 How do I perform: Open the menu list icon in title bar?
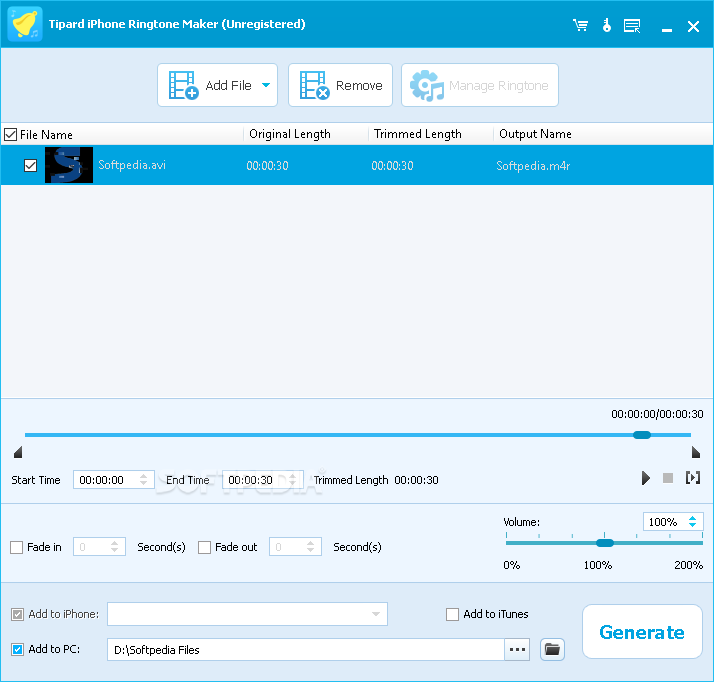(632, 26)
